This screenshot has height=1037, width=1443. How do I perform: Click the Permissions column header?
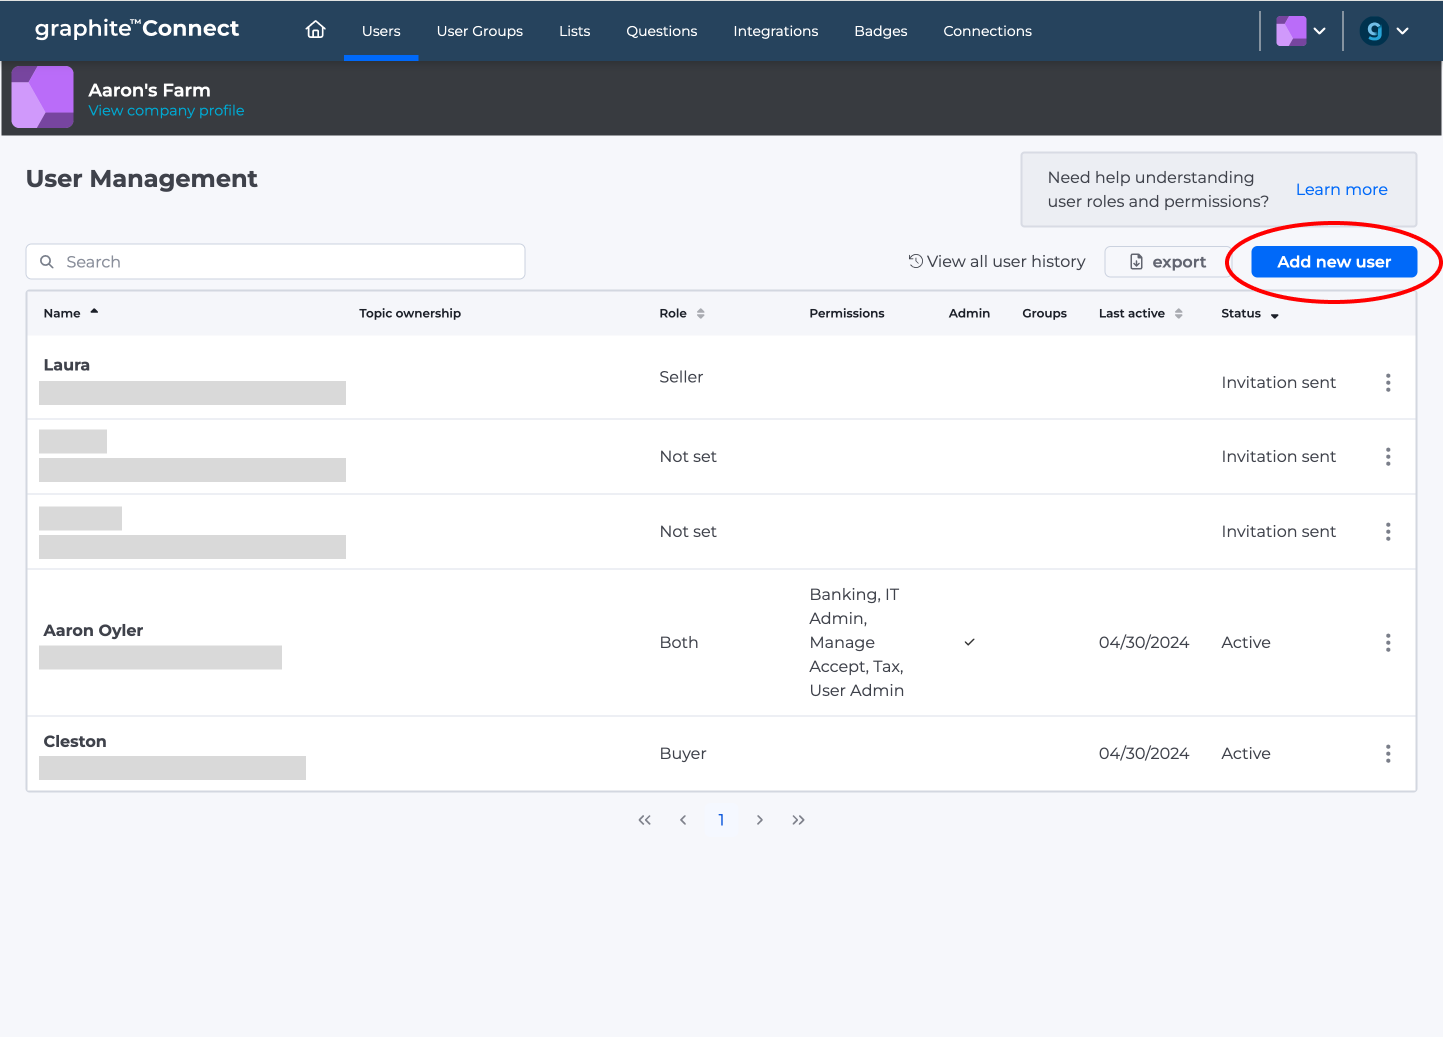click(x=847, y=314)
